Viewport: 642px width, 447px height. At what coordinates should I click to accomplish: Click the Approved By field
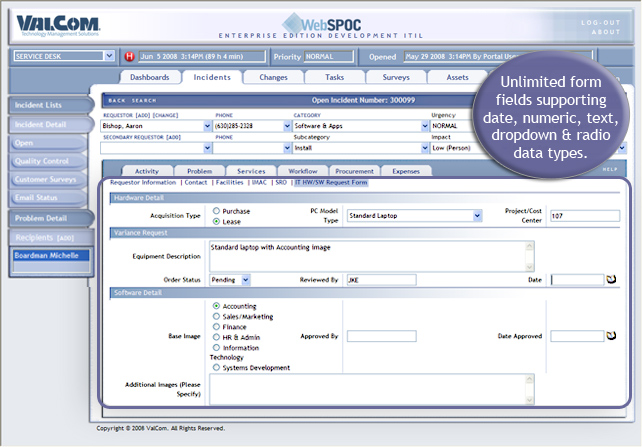(x=382, y=336)
